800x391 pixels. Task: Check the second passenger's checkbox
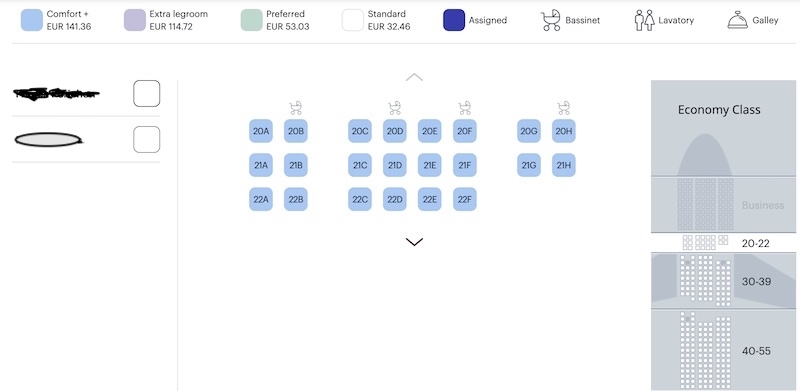point(146,139)
